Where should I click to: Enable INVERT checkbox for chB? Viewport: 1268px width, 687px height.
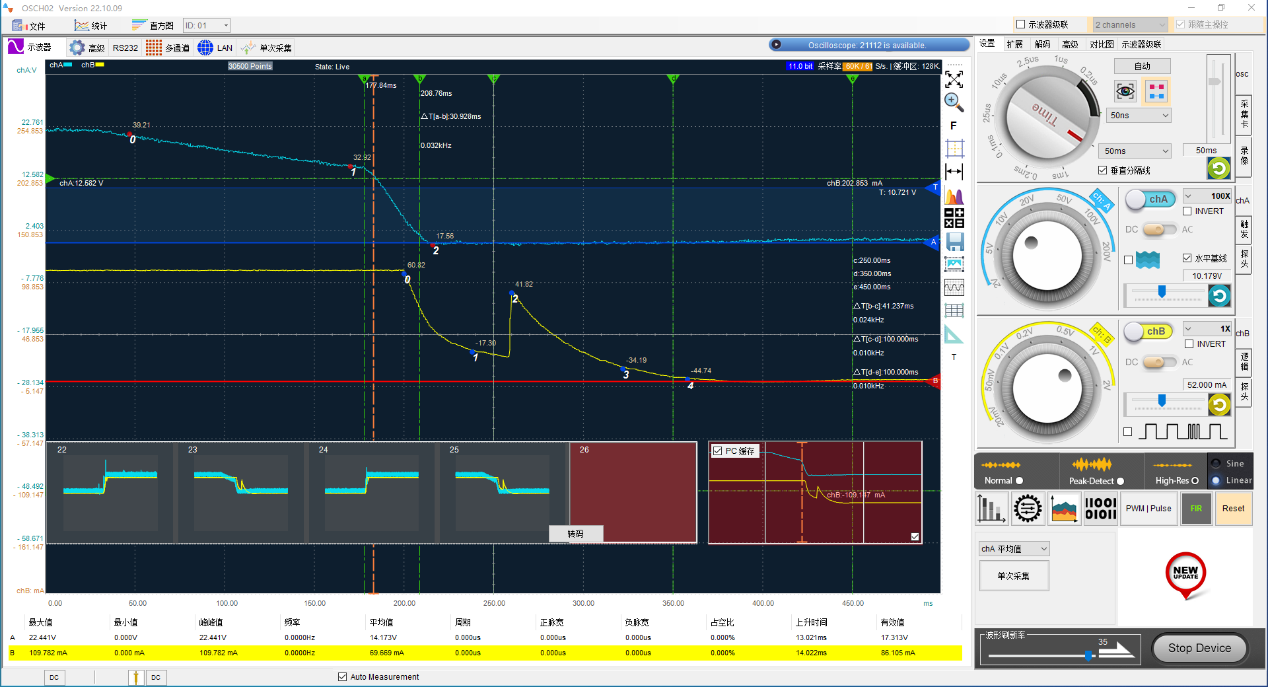1188,344
